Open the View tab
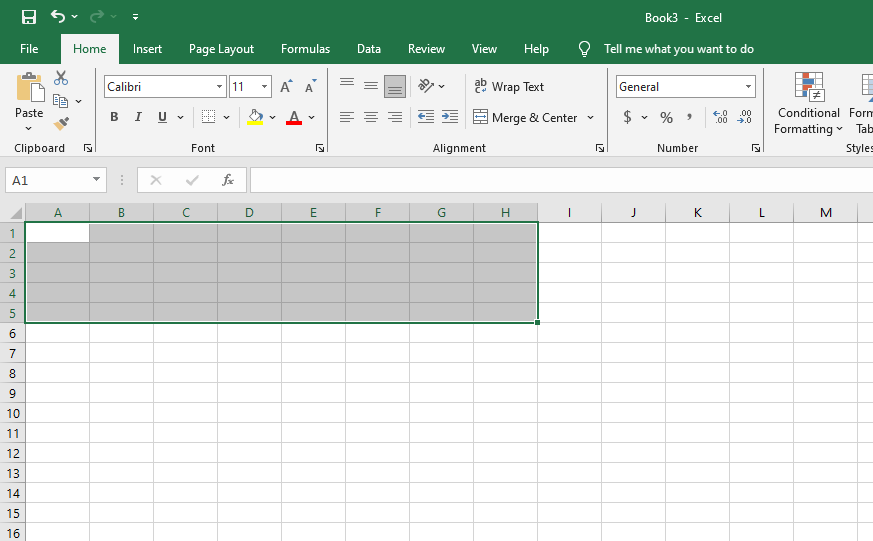The image size is (873, 541). coord(484,49)
